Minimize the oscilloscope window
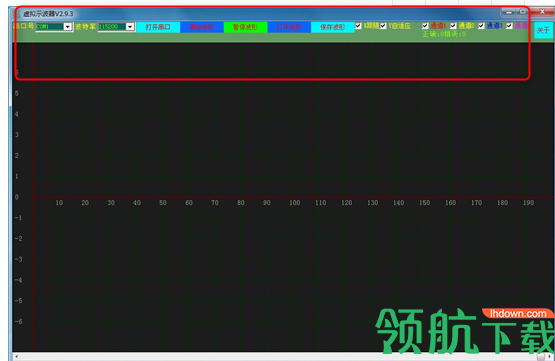 (x=508, y=12)
